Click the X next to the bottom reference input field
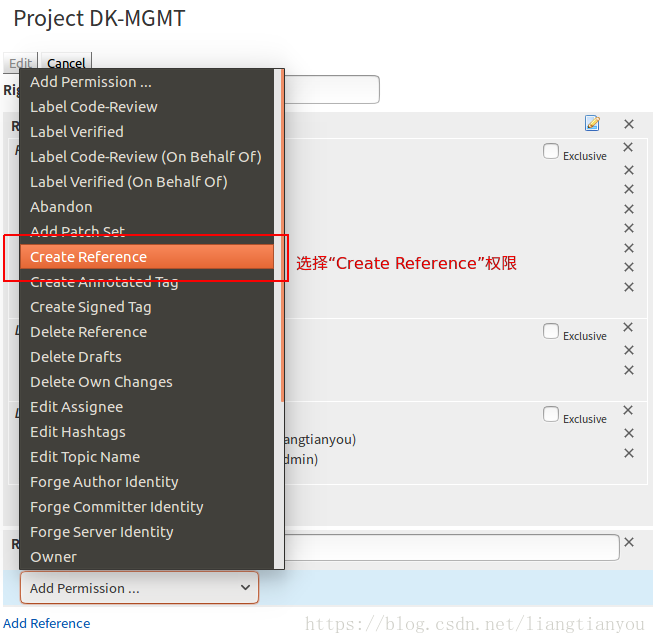Image resolution: width=657 pixels, height=644 pixels. (629, 542)
